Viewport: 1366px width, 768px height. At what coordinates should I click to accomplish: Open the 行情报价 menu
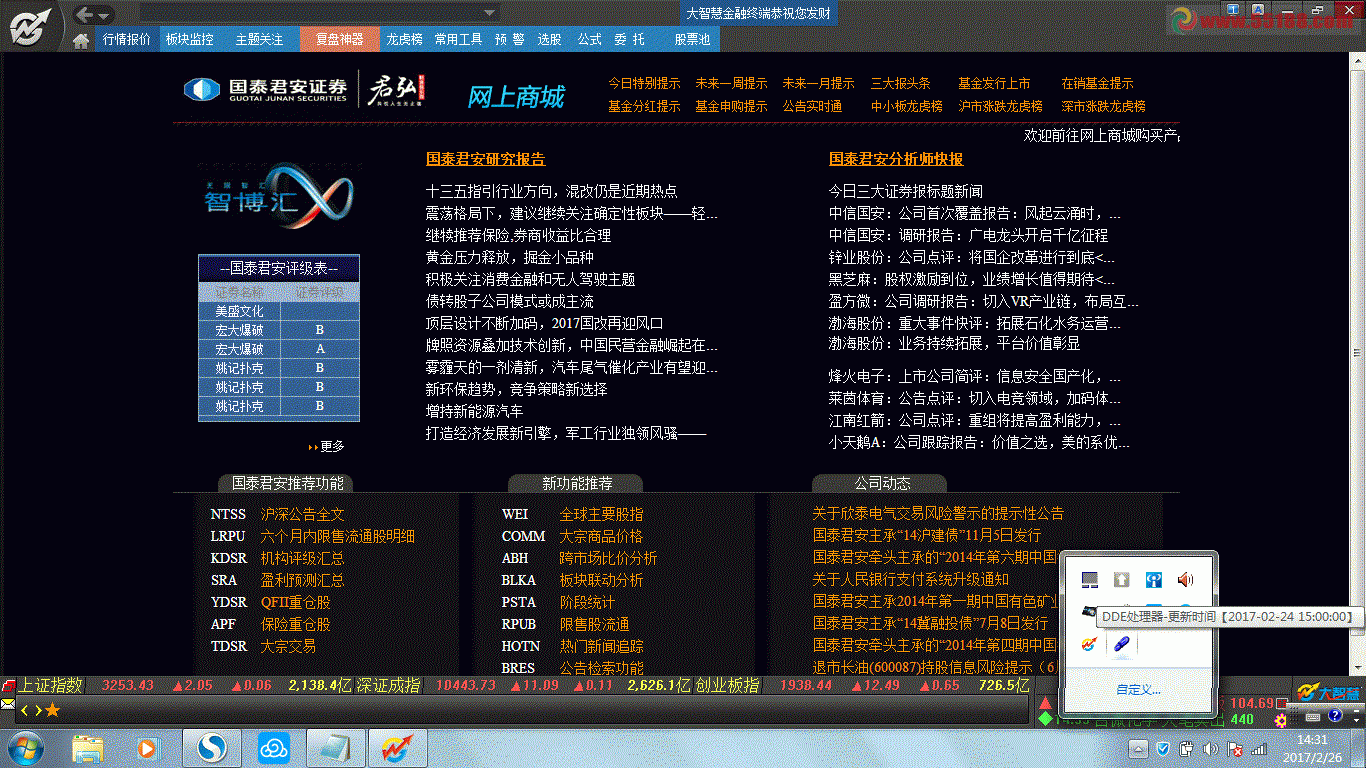[126, 39]
